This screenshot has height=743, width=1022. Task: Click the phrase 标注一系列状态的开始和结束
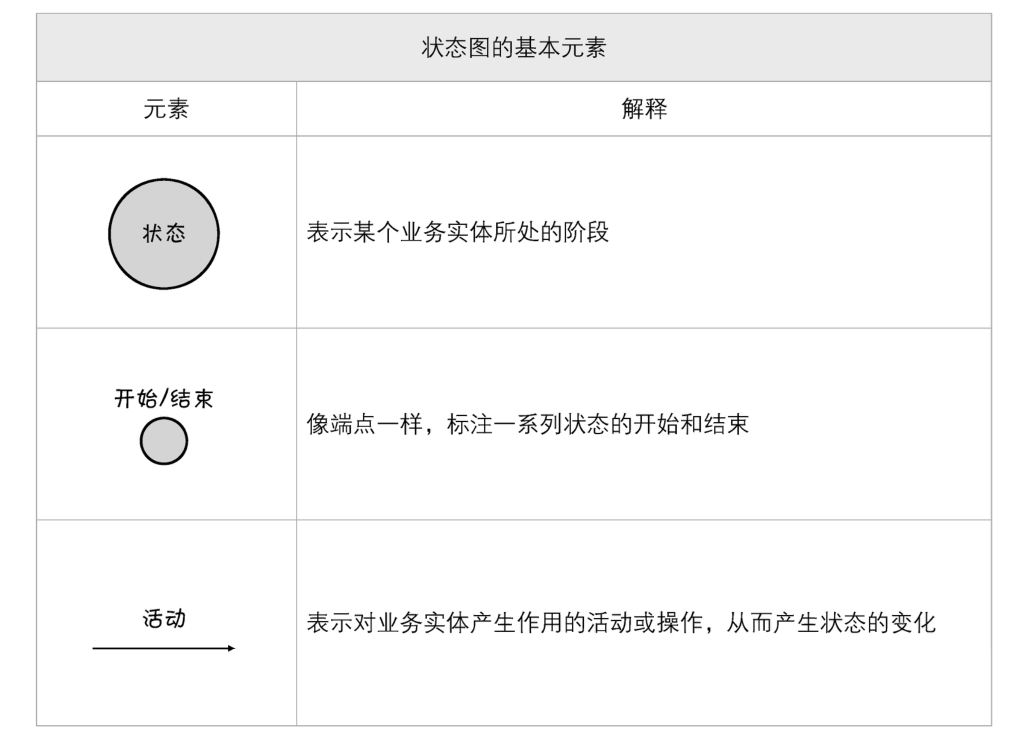pos(598,424)
